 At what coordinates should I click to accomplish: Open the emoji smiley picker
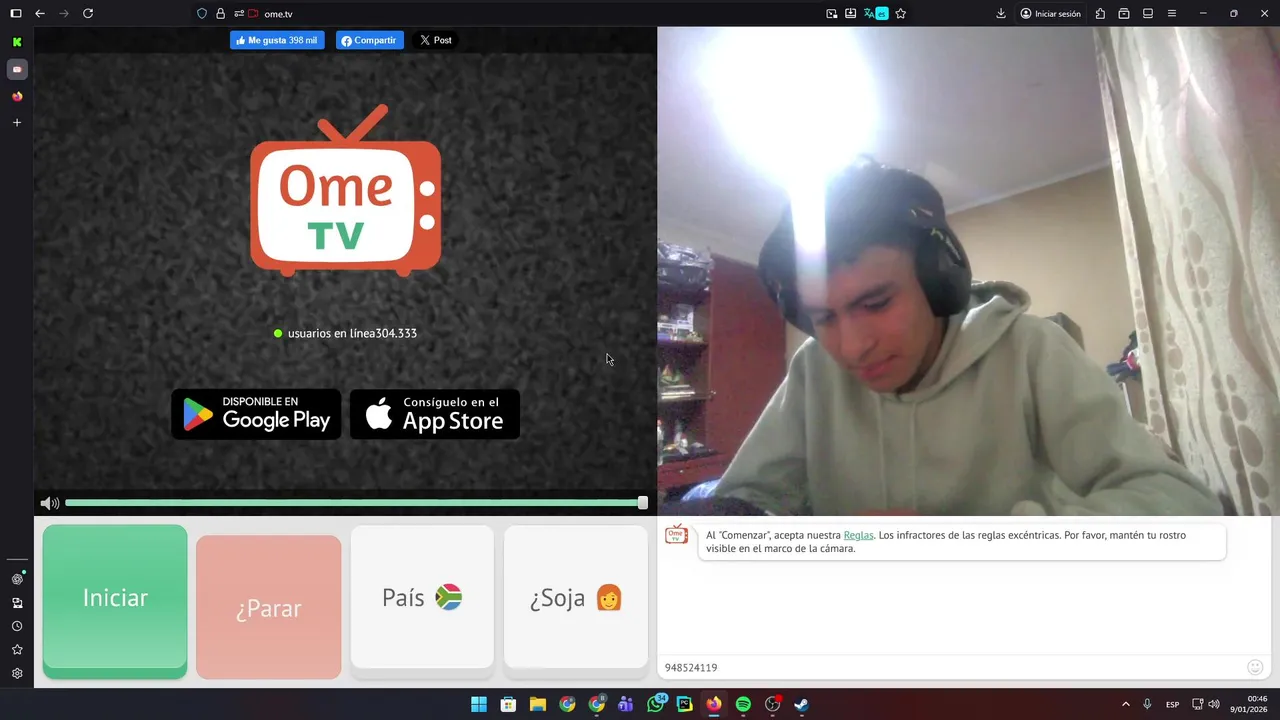pyautogui.click(x=1255, y=667)
